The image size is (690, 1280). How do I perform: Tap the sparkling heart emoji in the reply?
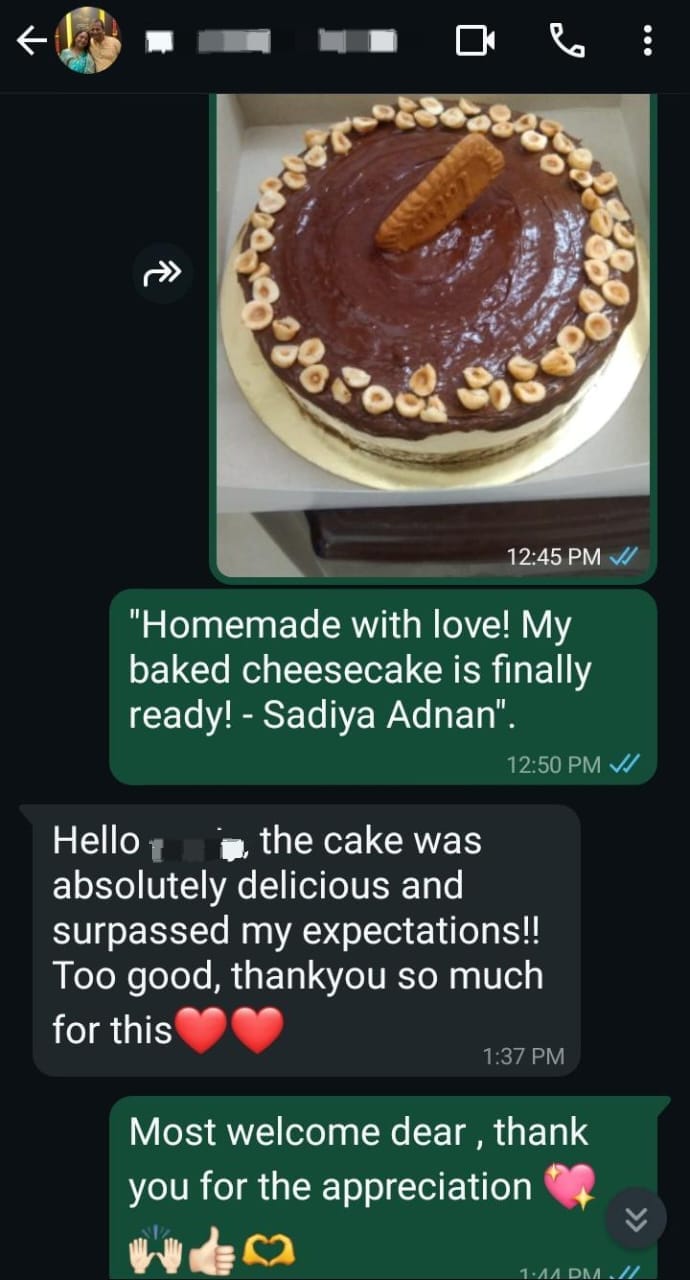click(x=570, y=1187)
